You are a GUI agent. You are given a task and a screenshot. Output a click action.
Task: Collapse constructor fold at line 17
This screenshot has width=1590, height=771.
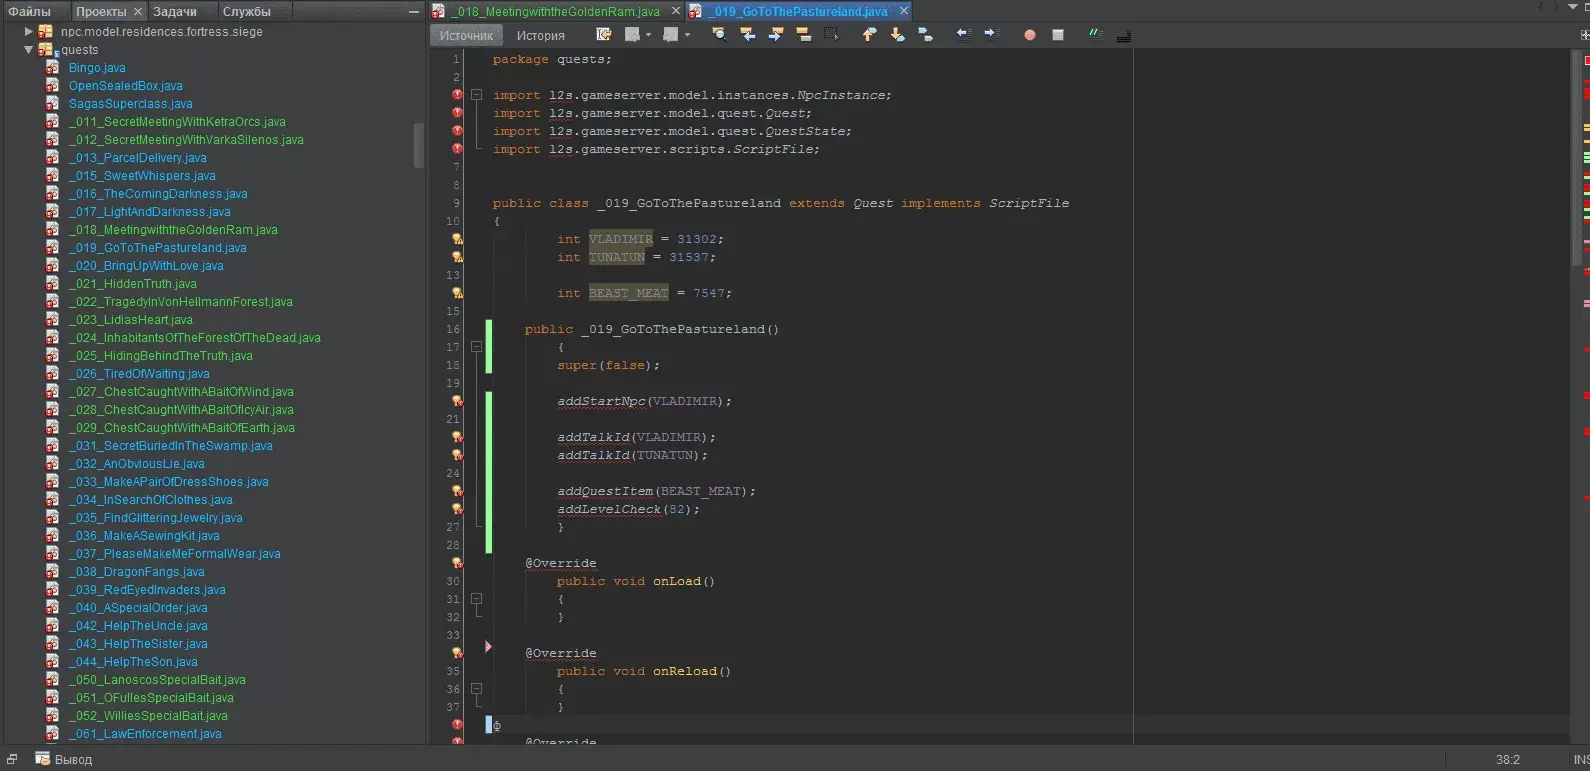(x=477, y=347)
